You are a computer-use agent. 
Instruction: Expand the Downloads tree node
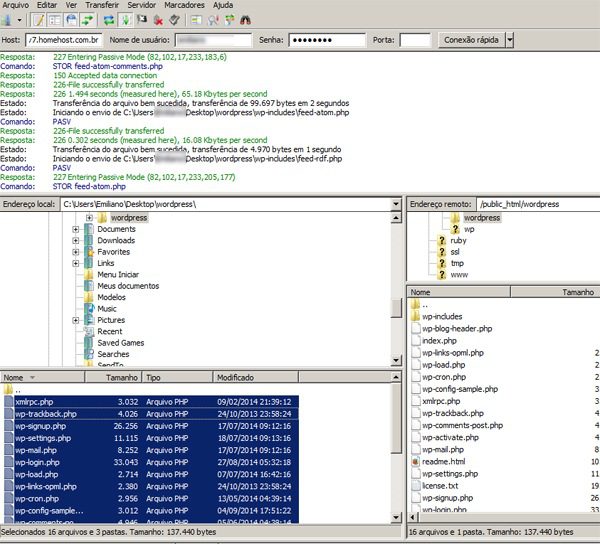[76, 241]
